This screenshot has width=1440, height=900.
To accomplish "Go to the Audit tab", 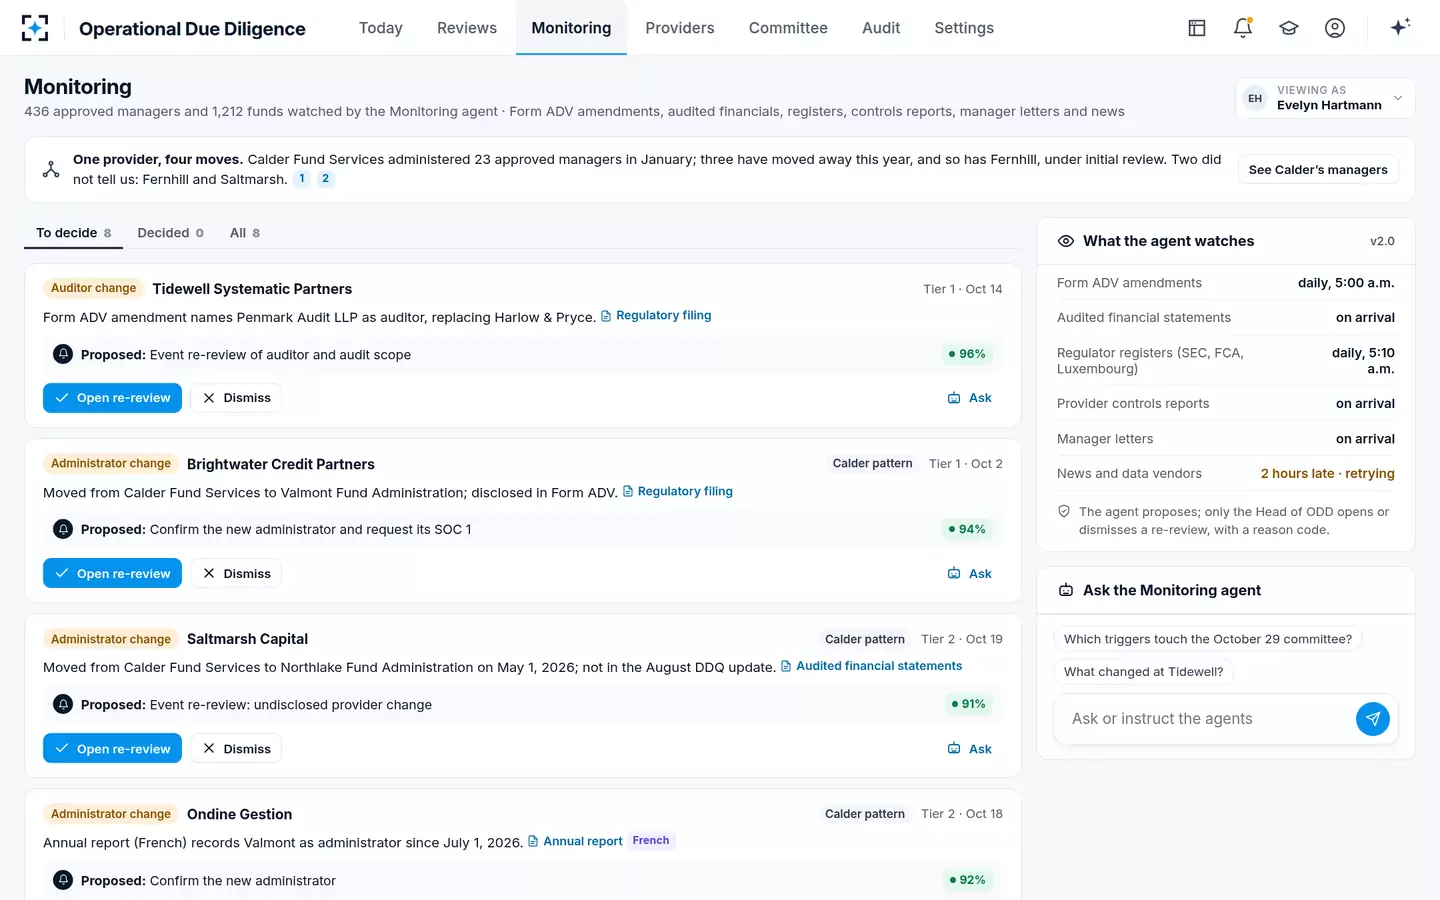I will click(x=881, y=28).
